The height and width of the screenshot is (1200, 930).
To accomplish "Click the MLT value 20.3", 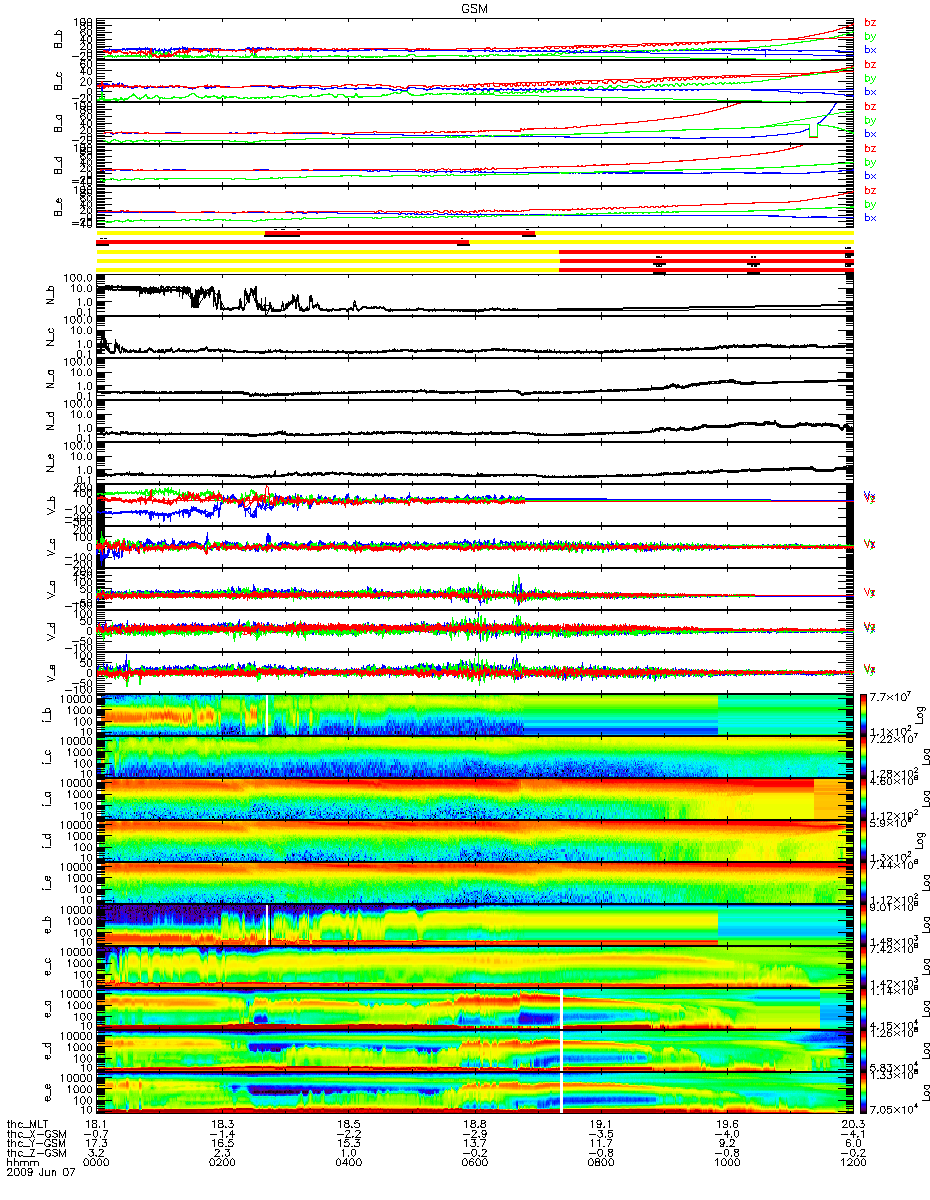I will pos(852,1124).
